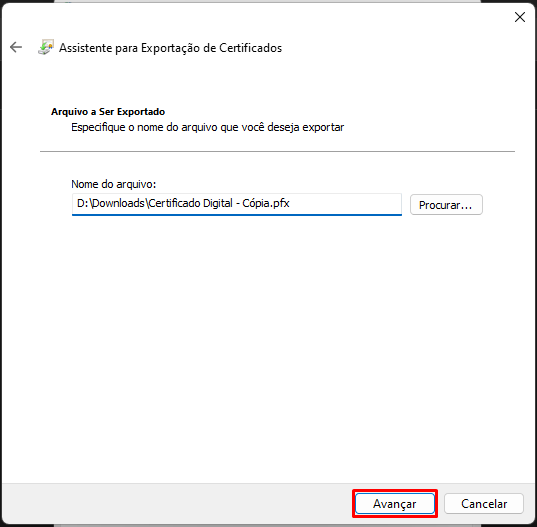Click empty space at end of filename field
This screenshot has width=537, height=527.
coord(346,204)
